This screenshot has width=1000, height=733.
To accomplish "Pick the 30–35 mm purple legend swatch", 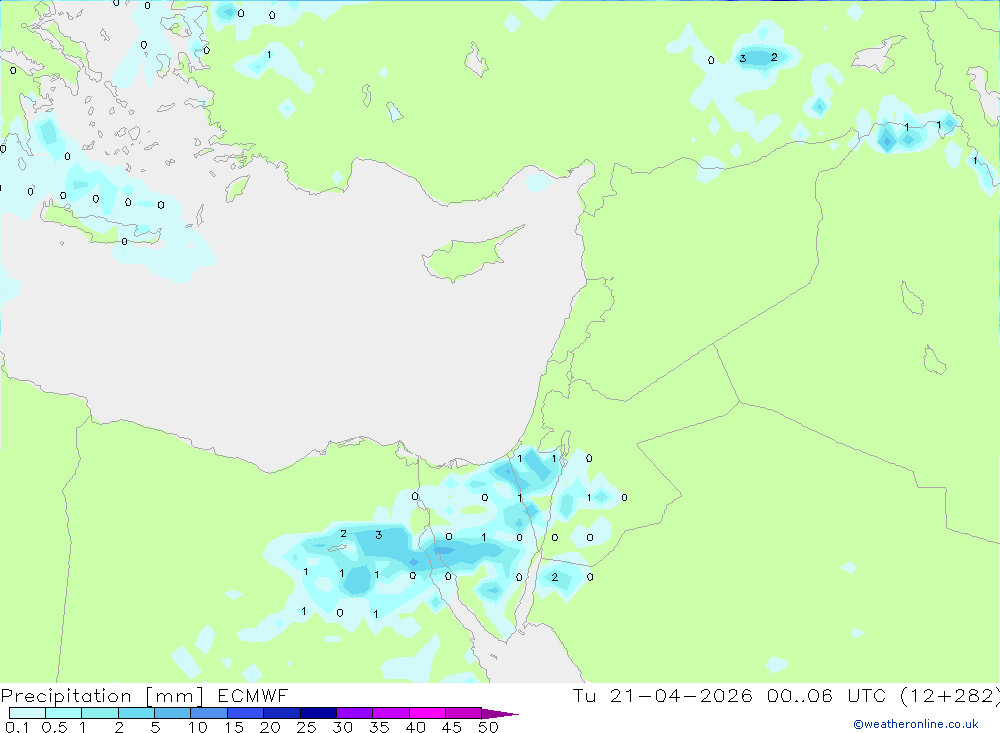I will (354, 713).
